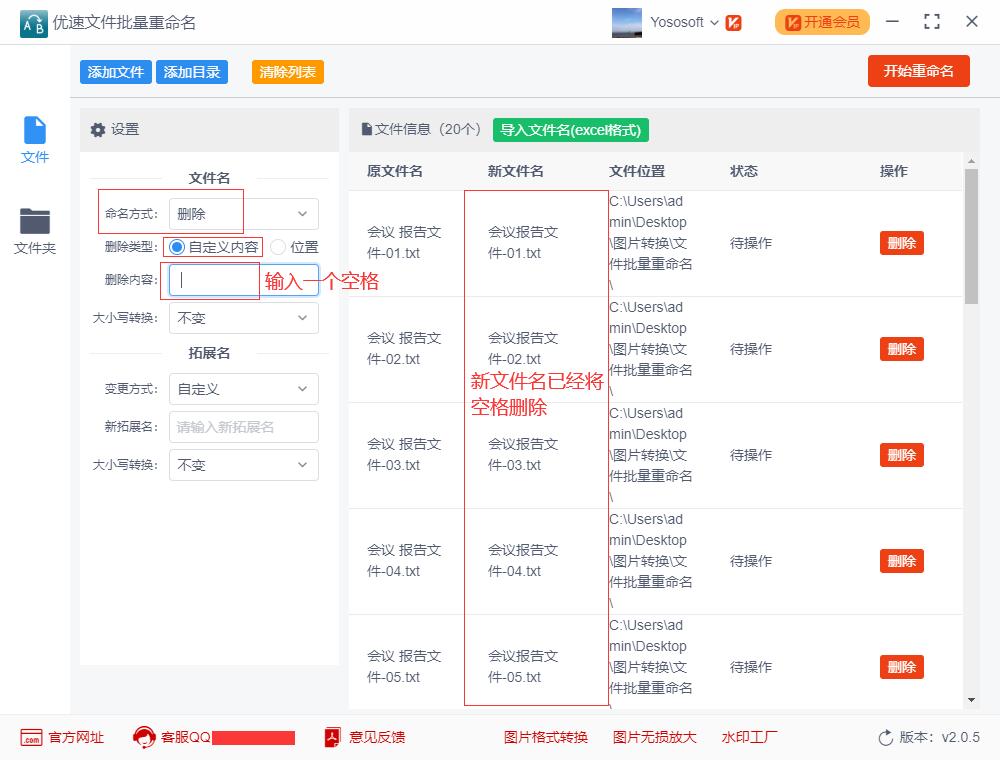This screenshot has width=1000, height=760.
Task: Click the 清除列表 button
Action: 288,72
